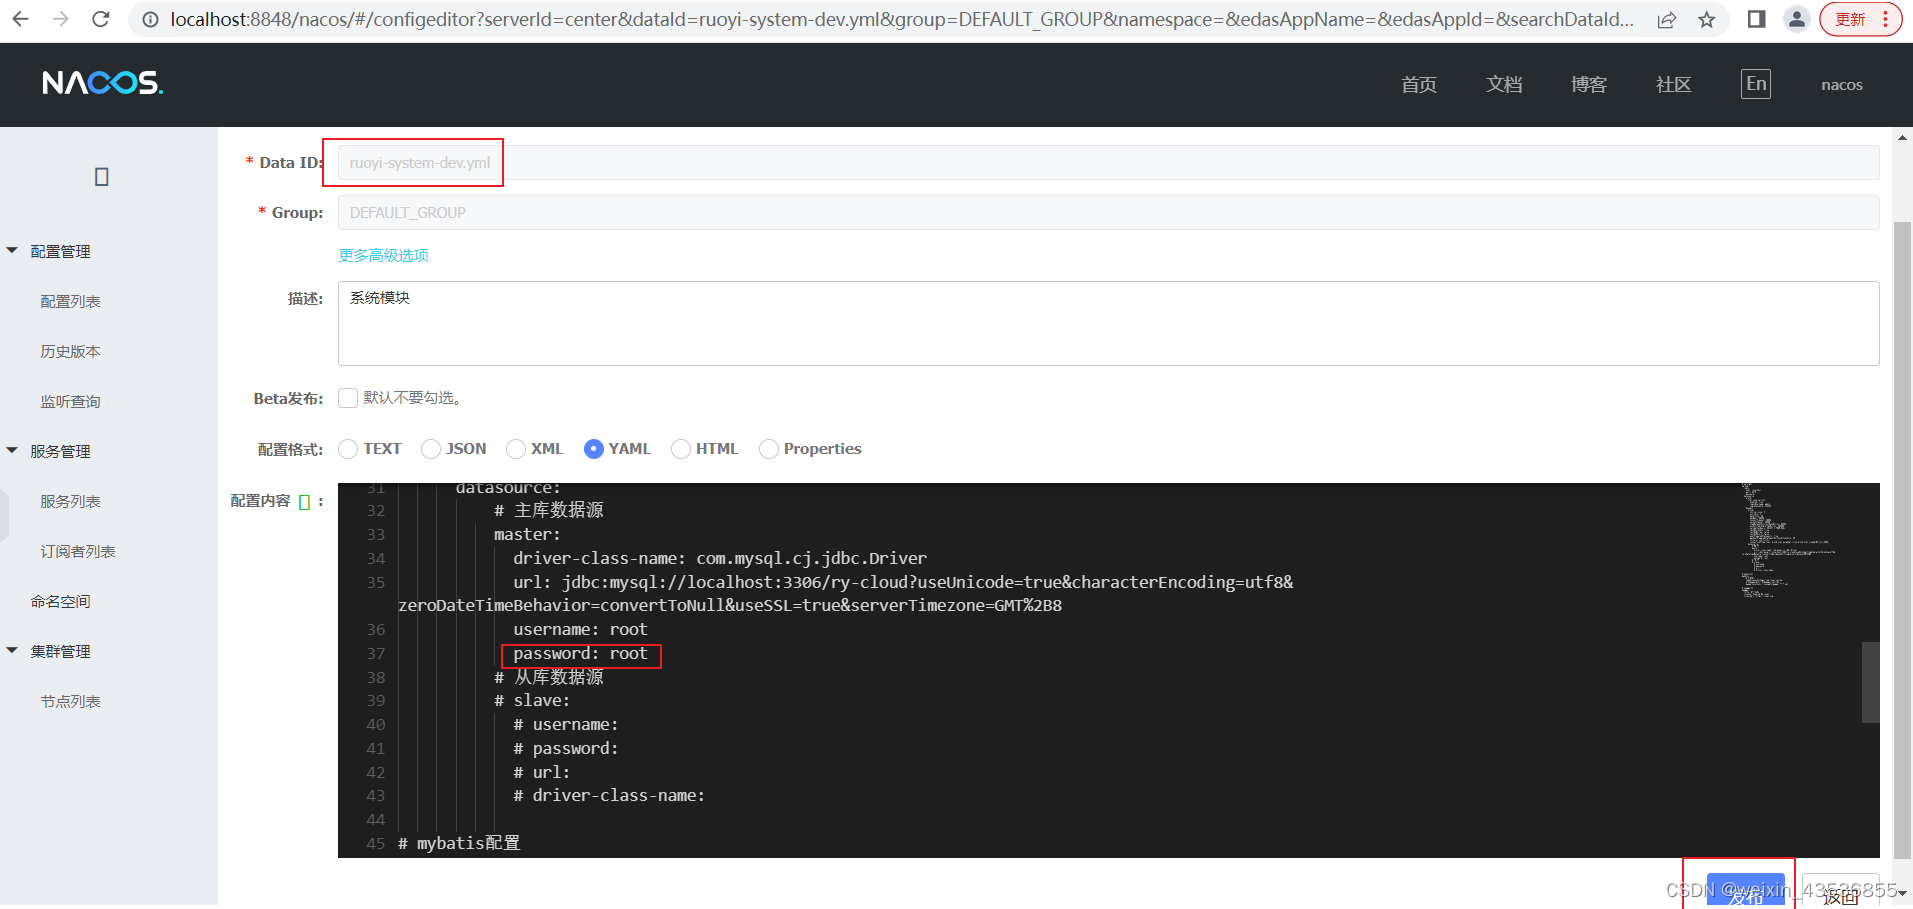Collapse 服务管理 menu group

(x=60, y=452)
